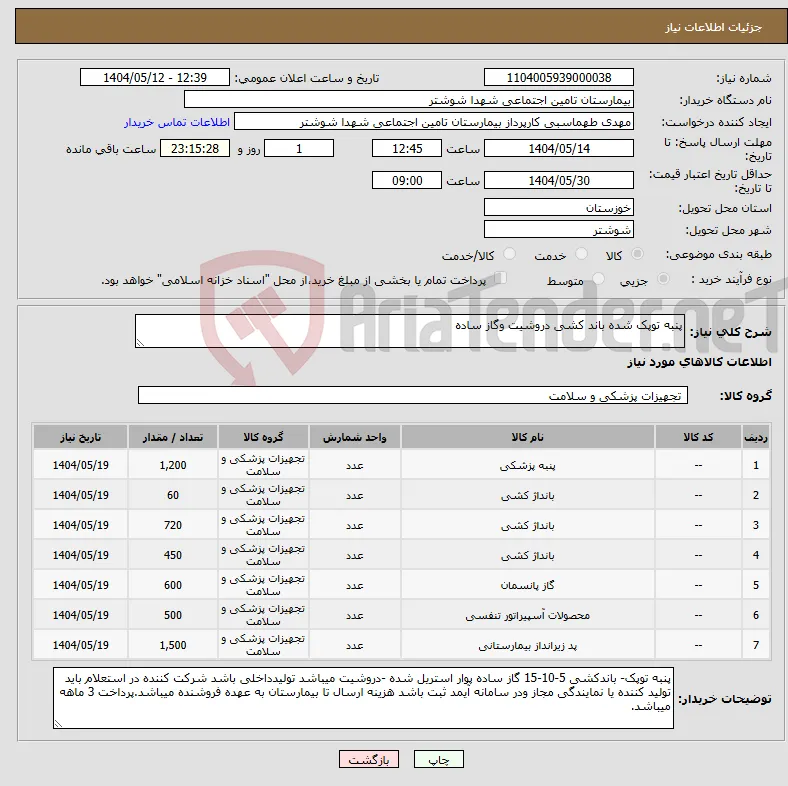
Task: Click the need number field 1104005939000038
Action: pyautogui.click(x=558, y=77)
